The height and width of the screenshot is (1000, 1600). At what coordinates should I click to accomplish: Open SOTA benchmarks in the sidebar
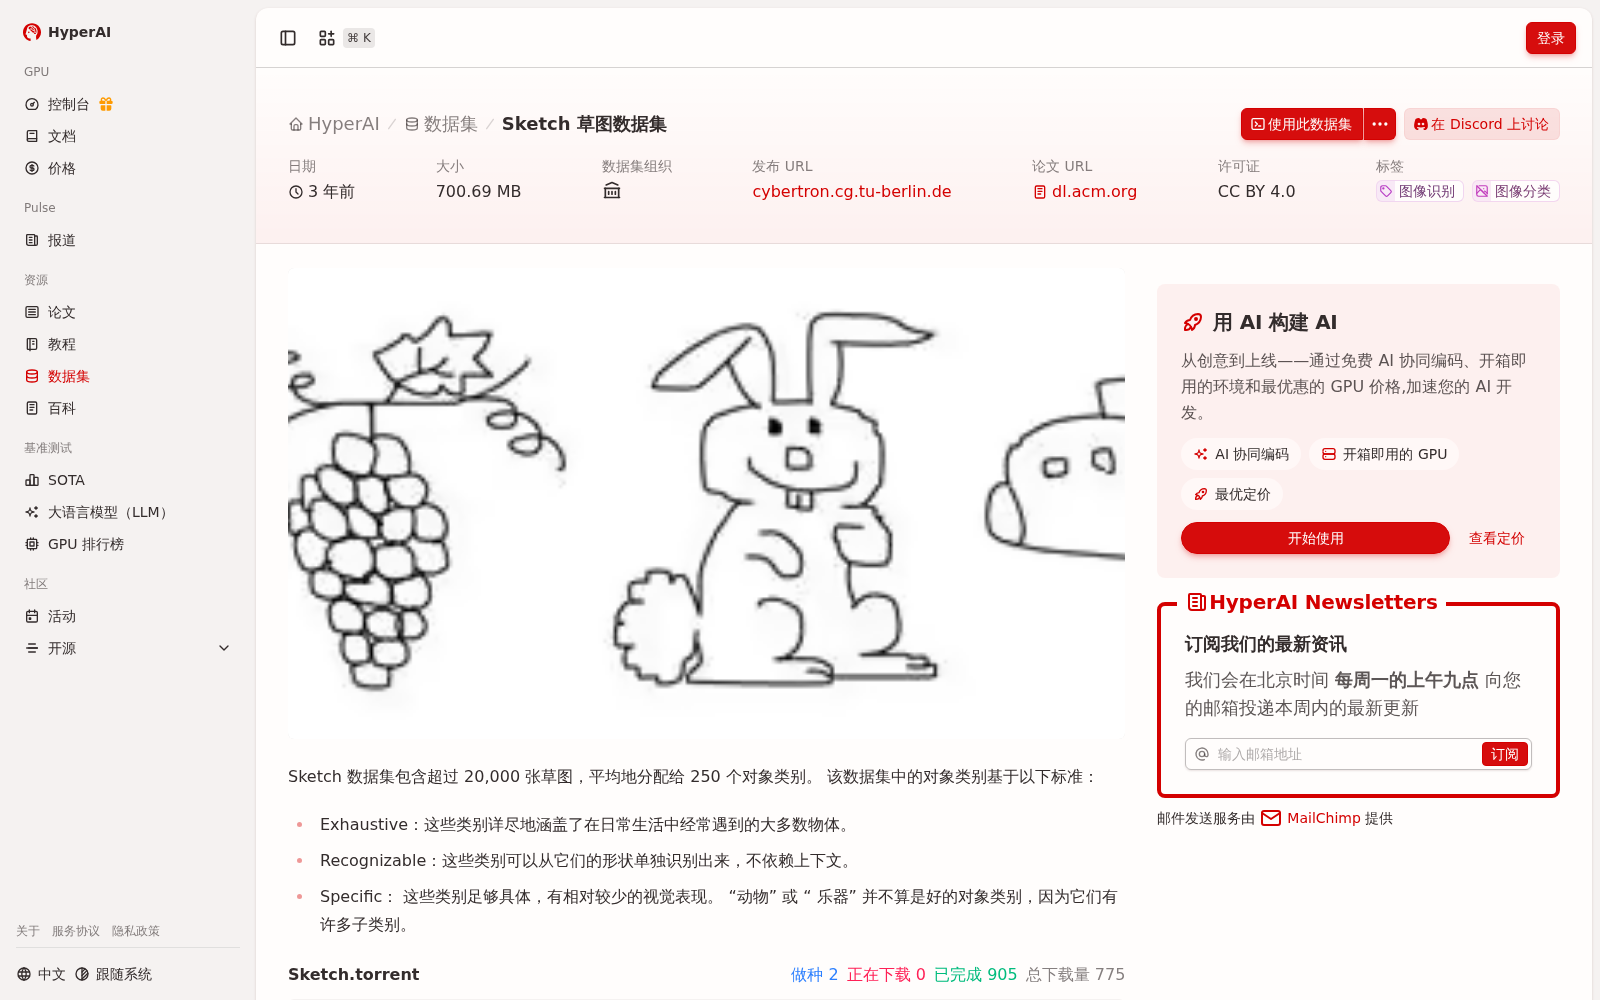(x=128, y=480)
